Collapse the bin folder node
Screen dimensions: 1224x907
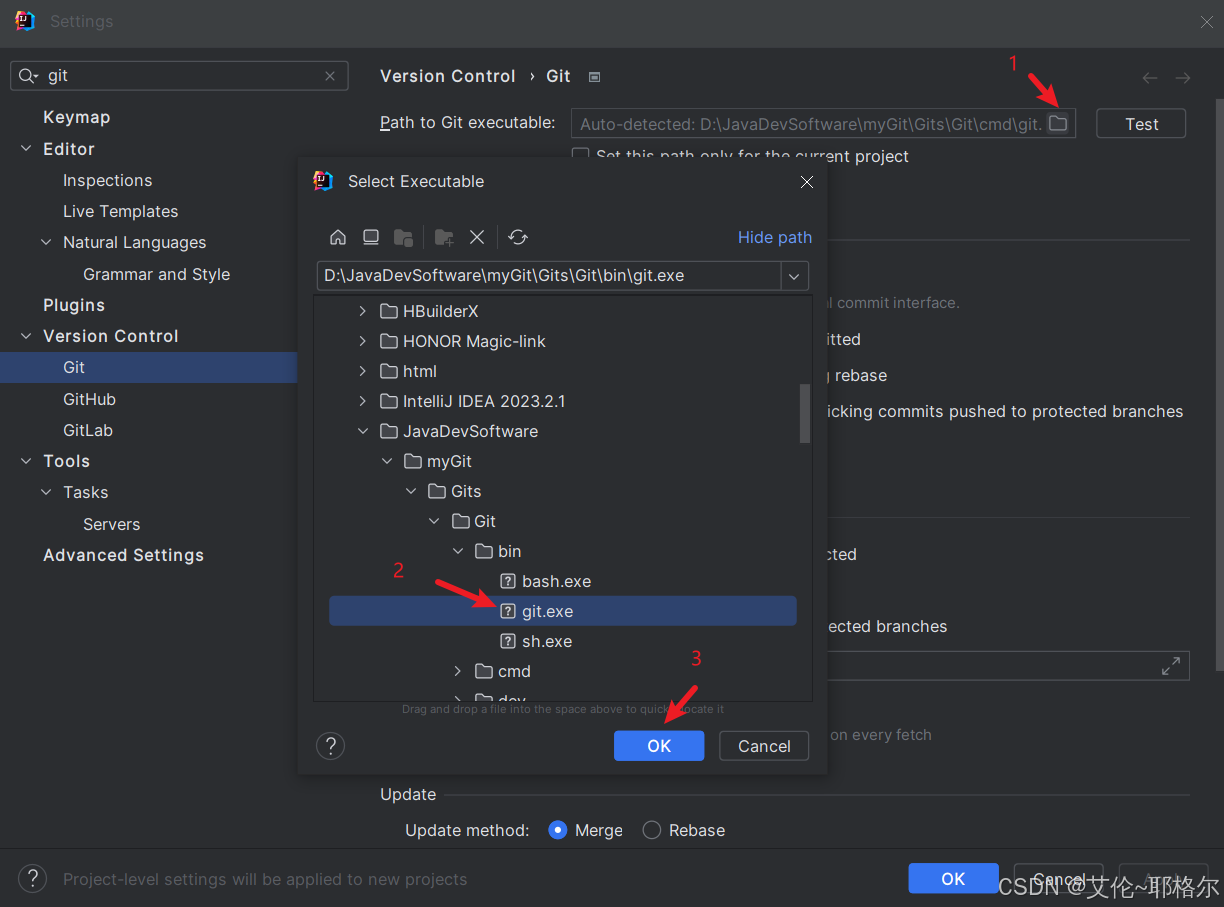458,551
